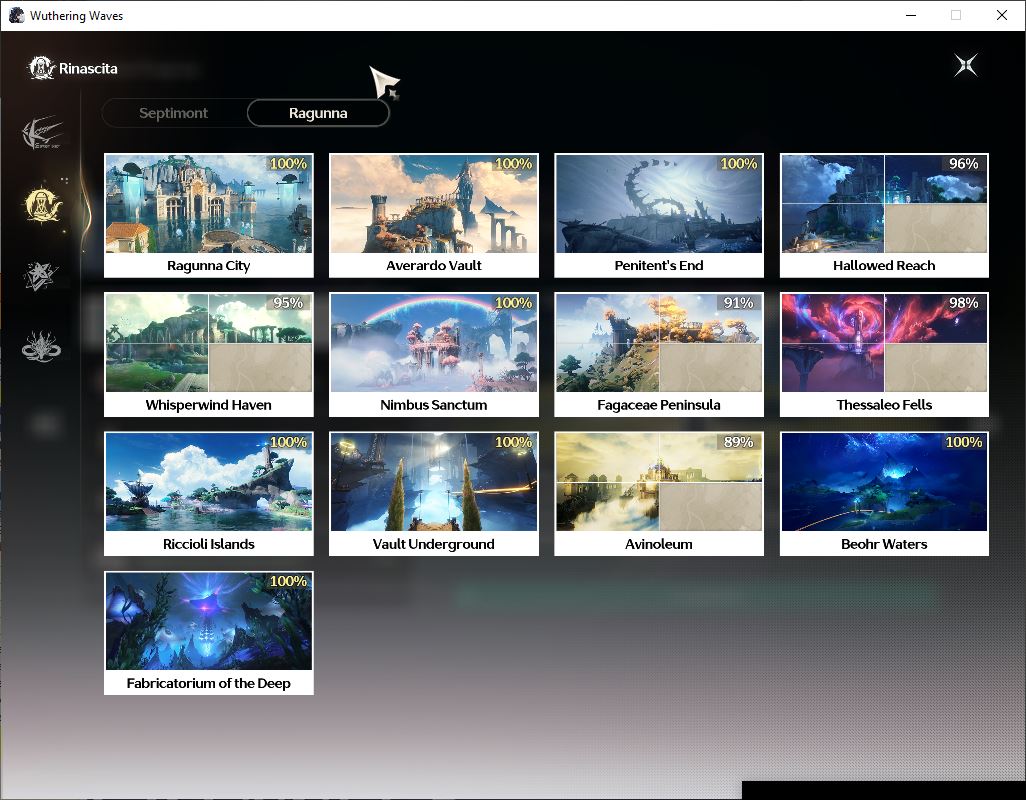1026x800 pixels.
Task: Click the 100% badge on Nimbus Sanctum
Action: (513, 303)
